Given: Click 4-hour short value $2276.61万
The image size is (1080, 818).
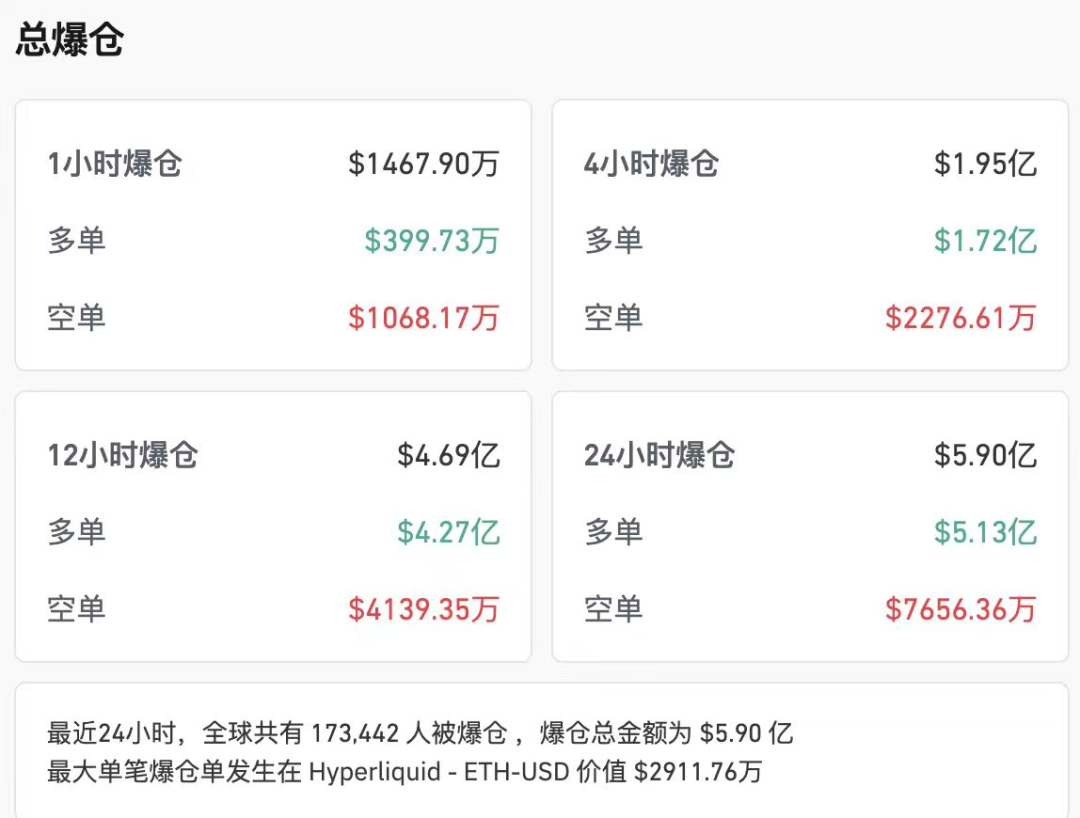Looking at the screenshot, I should point(961,318).
